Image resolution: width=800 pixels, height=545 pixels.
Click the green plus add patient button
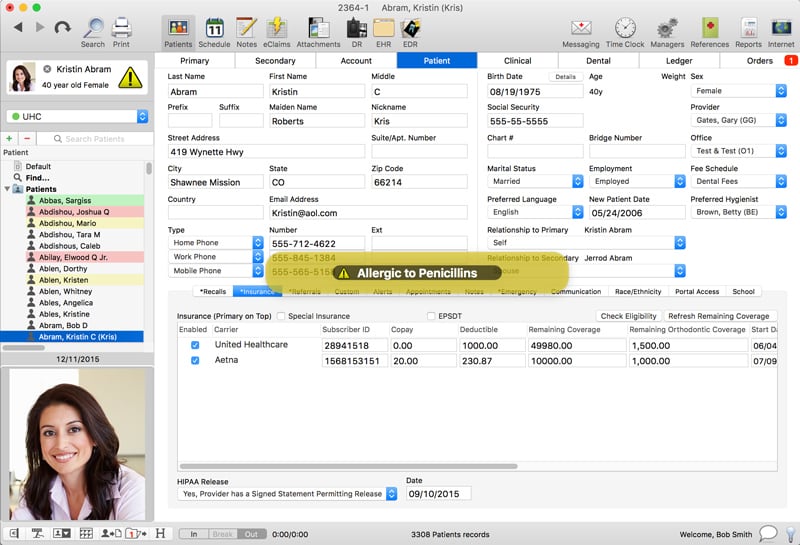9,138
